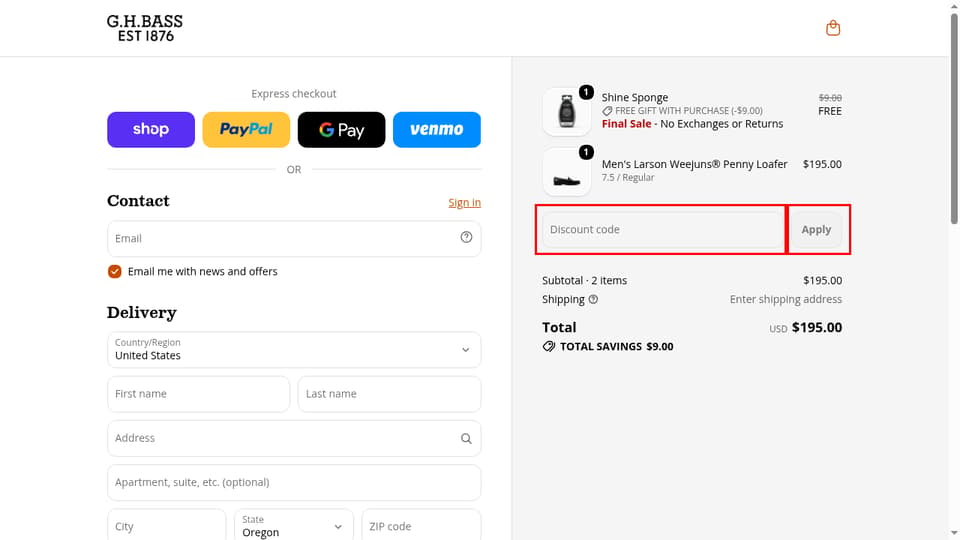Click the 'Final Sale' red text

point(626,124)
